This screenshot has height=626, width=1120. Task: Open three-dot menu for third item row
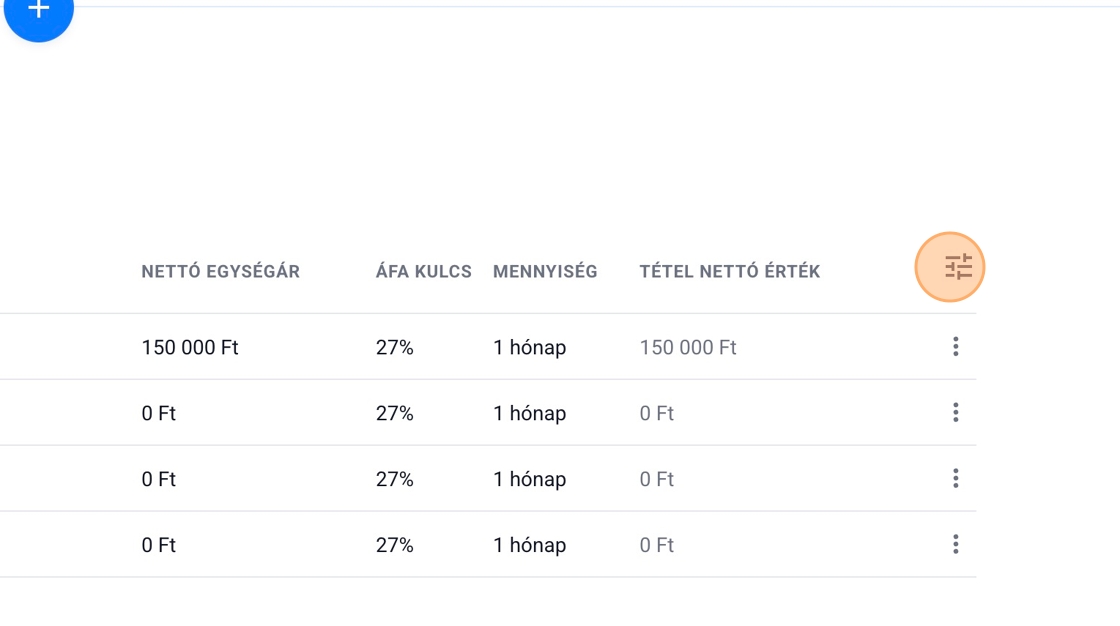[956, 478]
